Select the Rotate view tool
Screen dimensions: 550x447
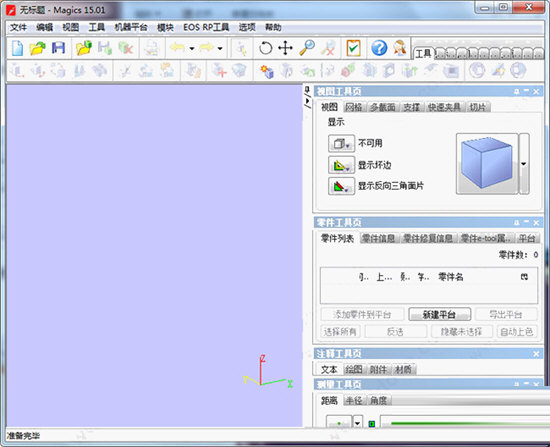[265, 48]
